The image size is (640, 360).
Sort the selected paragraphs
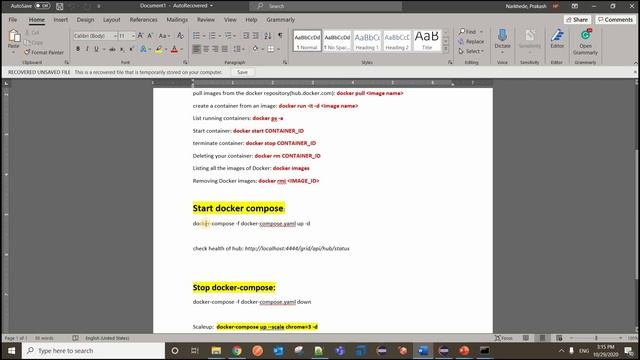(x=268, y=36)
